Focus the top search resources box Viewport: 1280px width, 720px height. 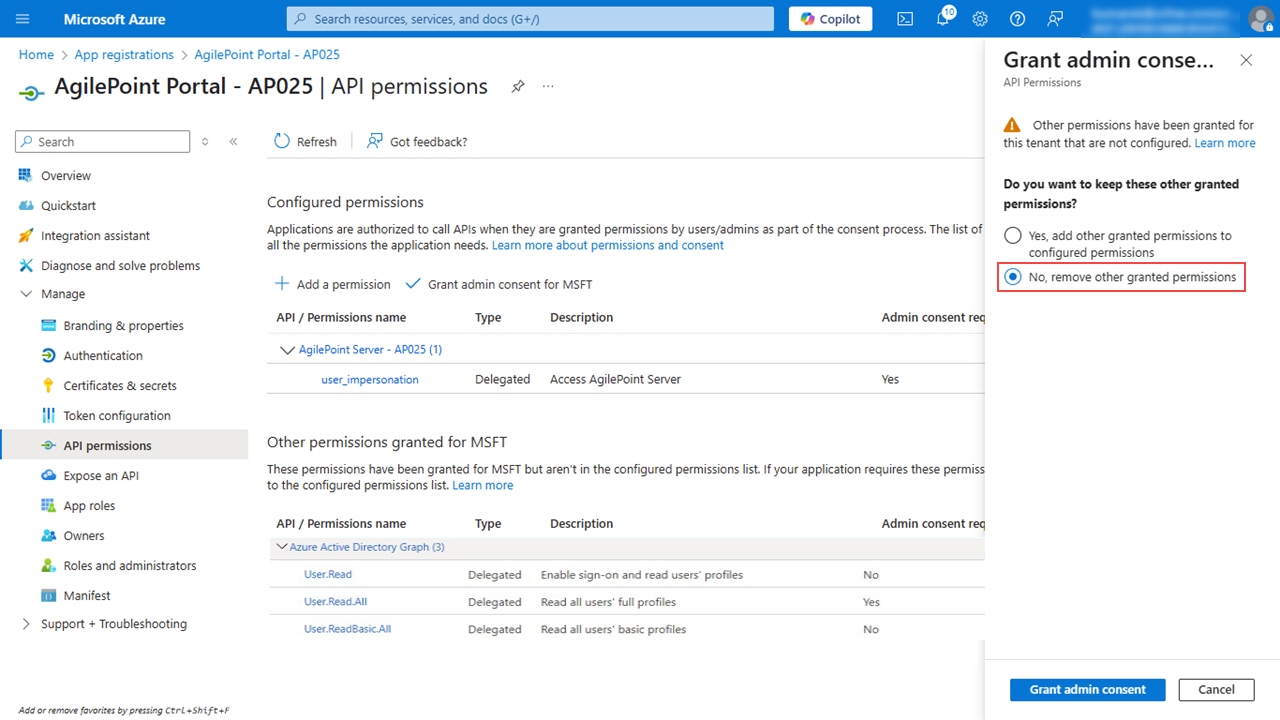pyautogui.click(x=530, y=19)
